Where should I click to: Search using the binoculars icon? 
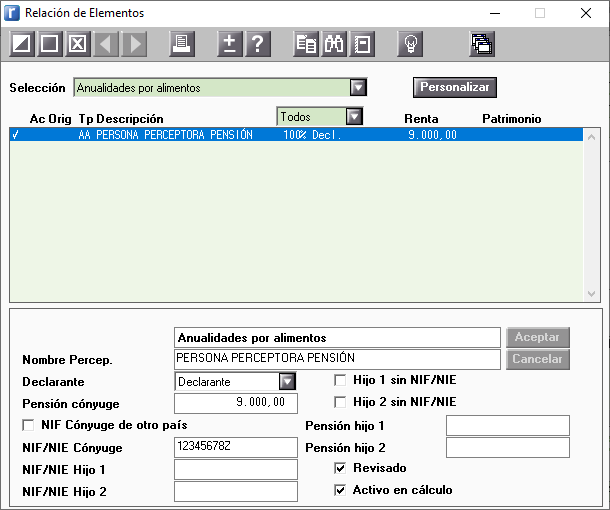click(x=334, y=44)
